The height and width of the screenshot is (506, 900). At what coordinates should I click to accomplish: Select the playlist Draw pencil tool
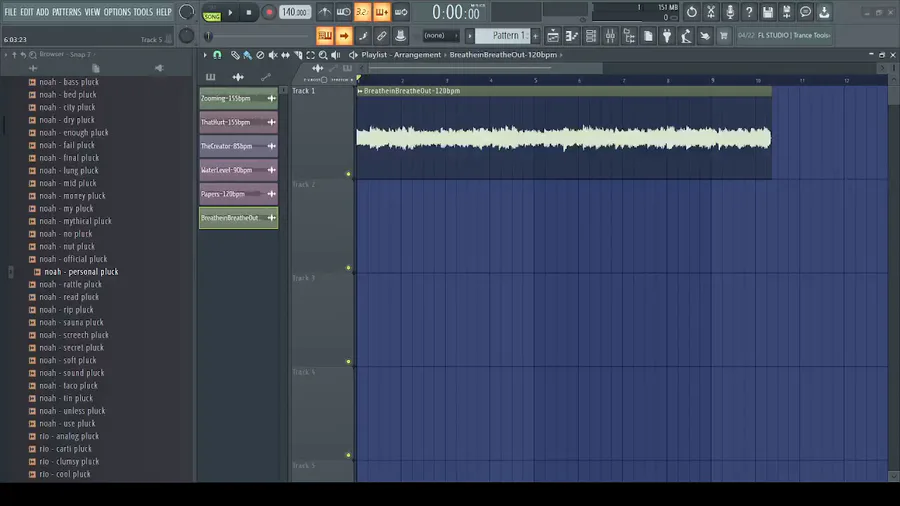click(235, 55)
